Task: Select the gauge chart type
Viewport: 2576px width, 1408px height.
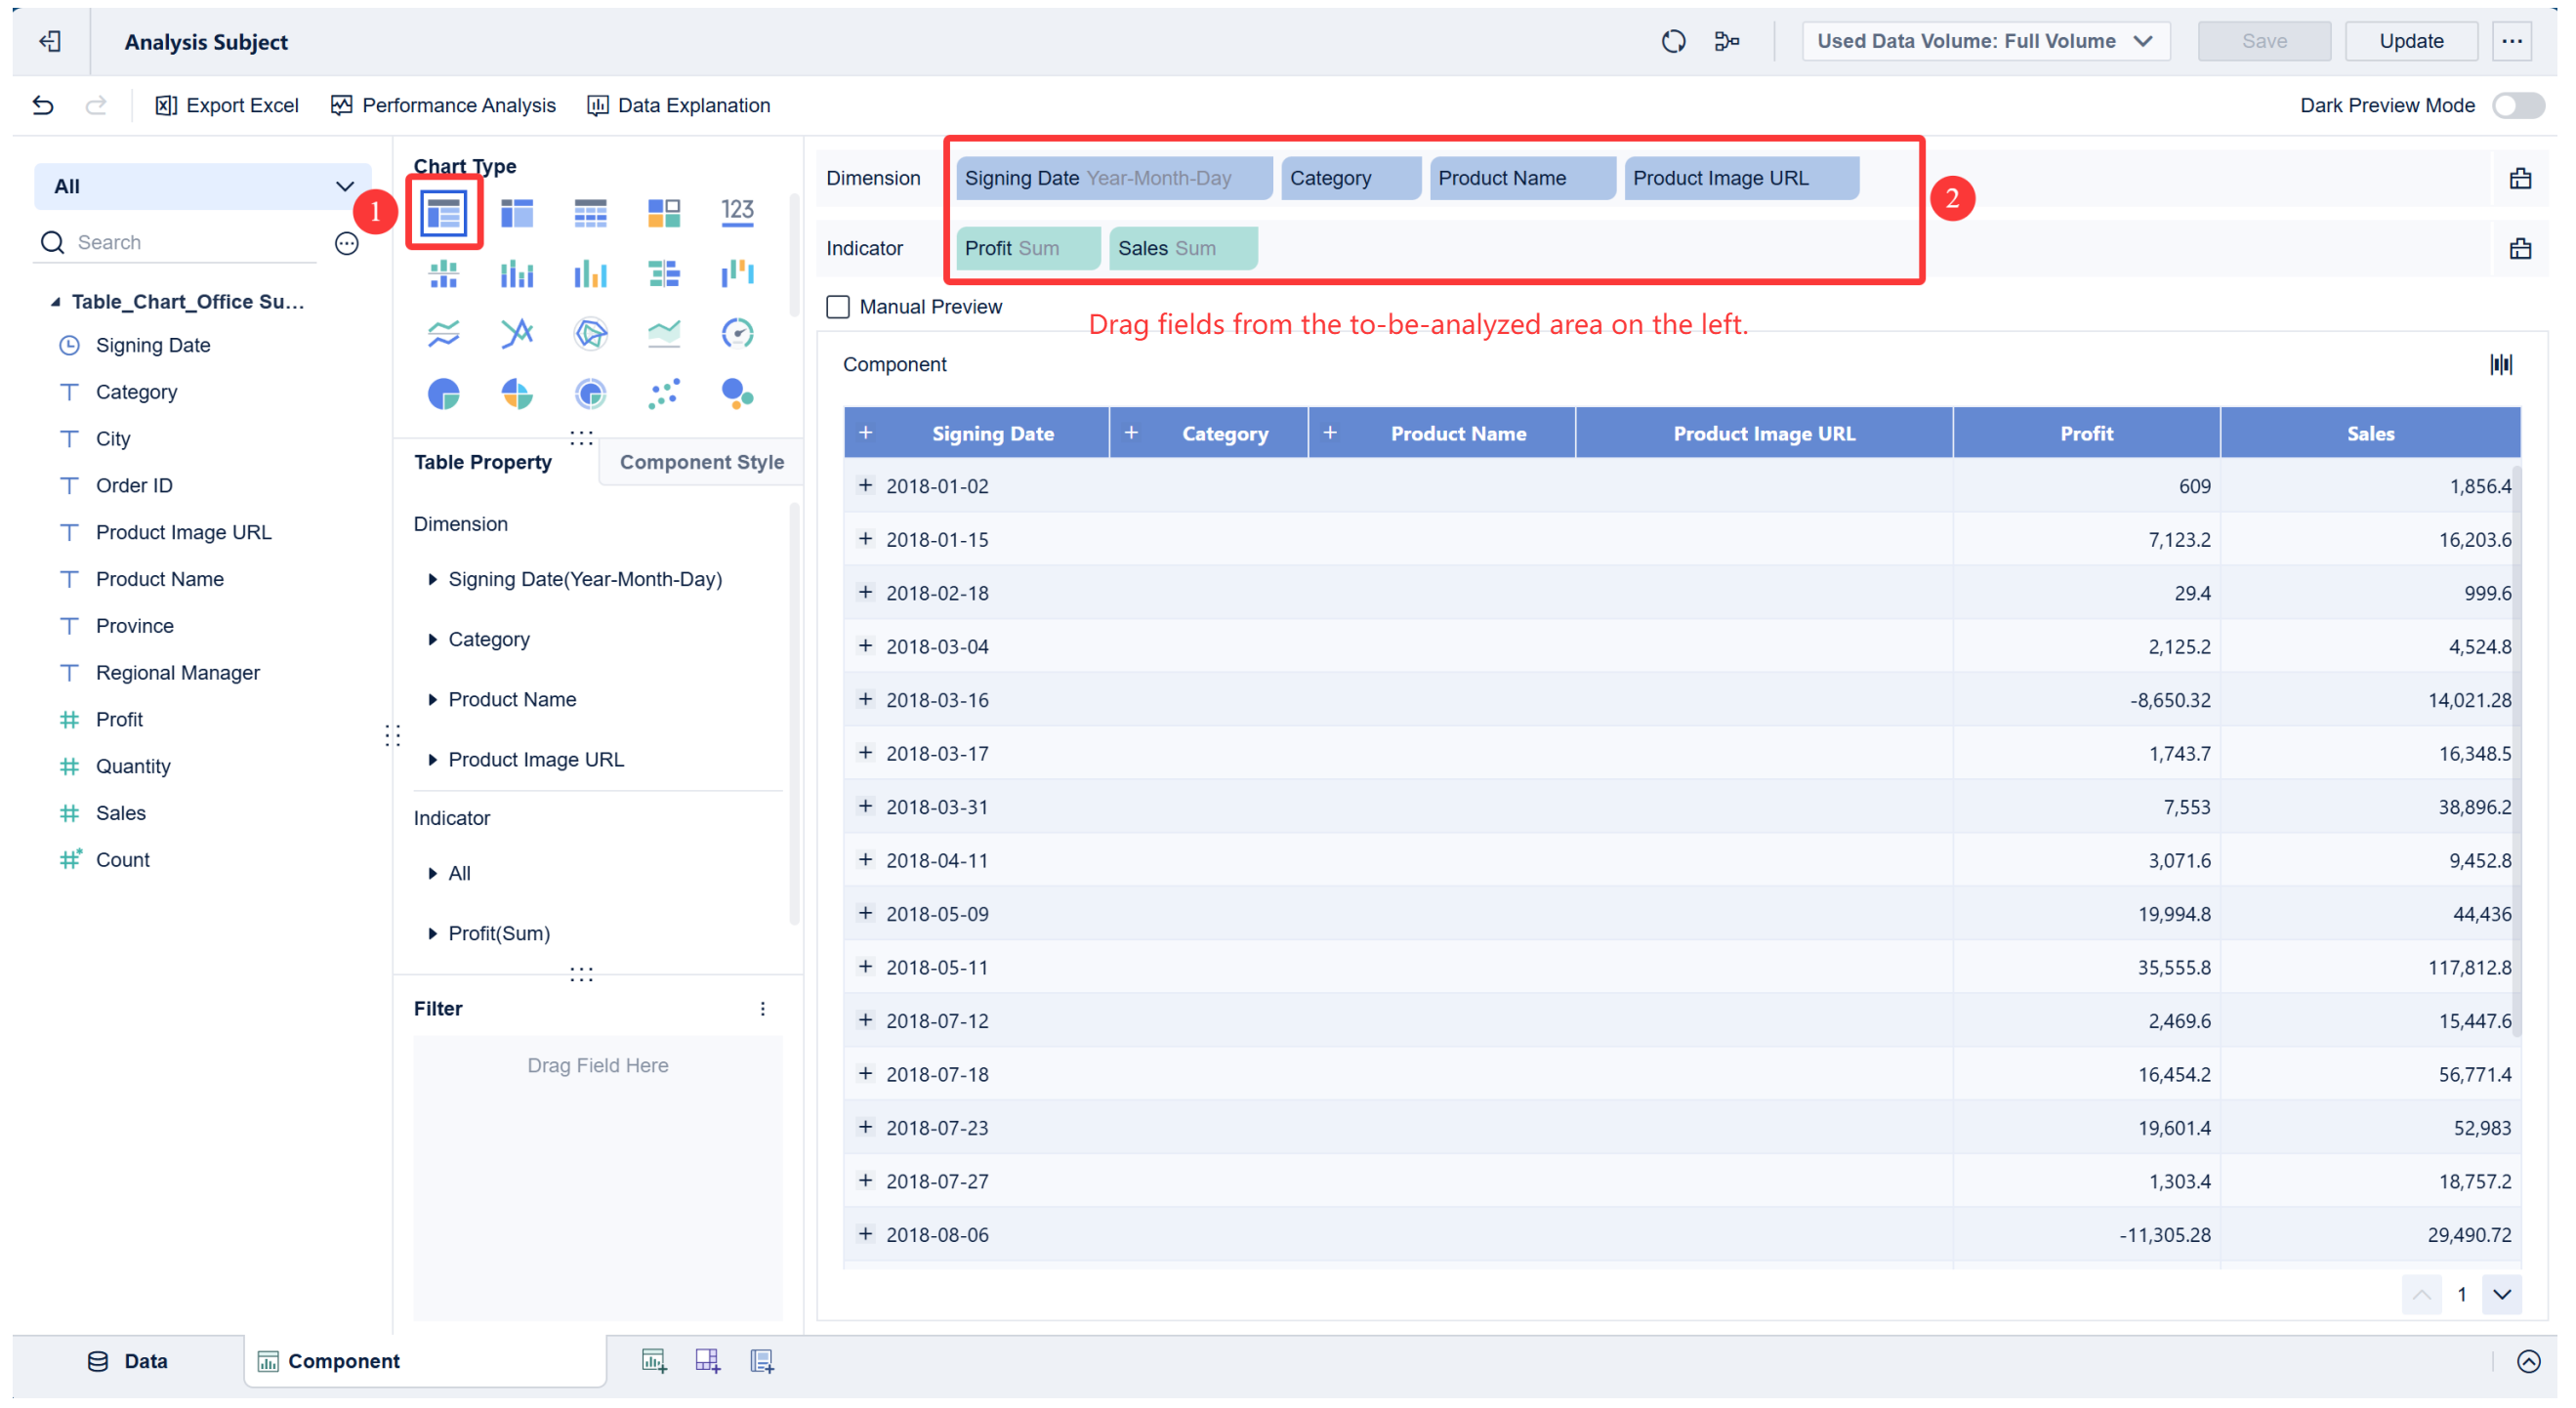Action: point(738,333)
